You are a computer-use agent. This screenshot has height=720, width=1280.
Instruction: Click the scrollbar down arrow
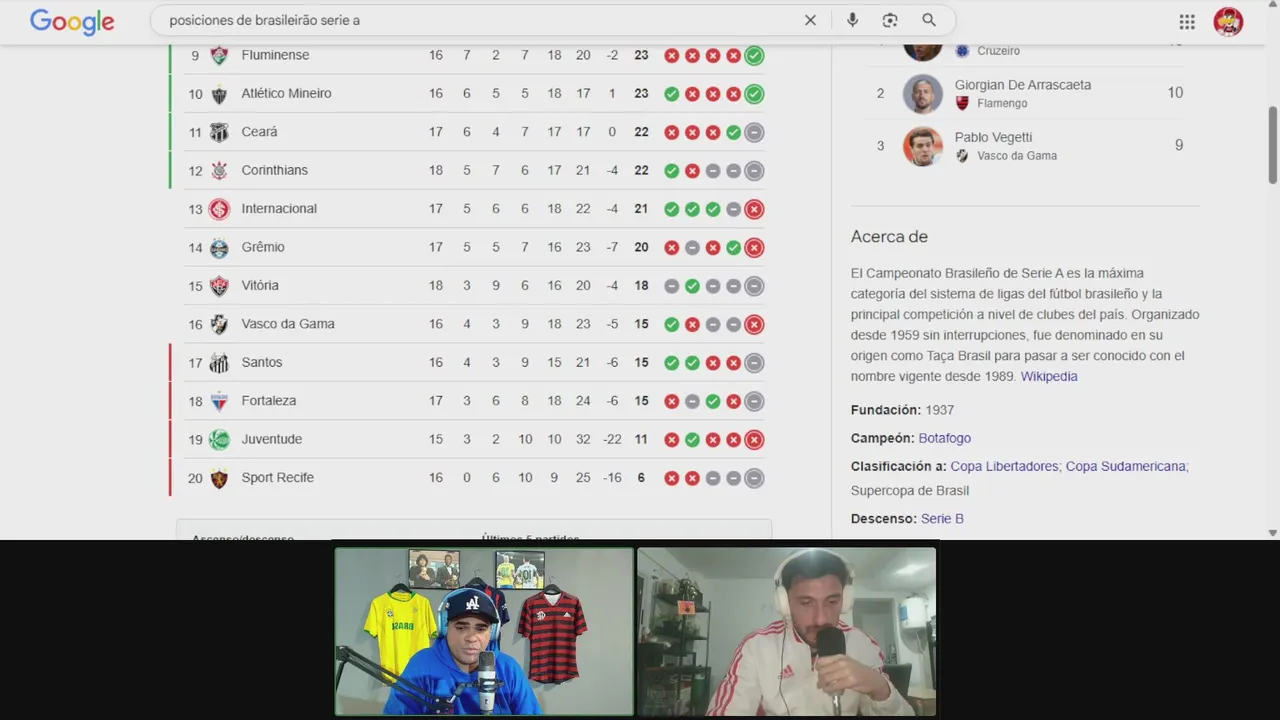(x=1272, y=533)
